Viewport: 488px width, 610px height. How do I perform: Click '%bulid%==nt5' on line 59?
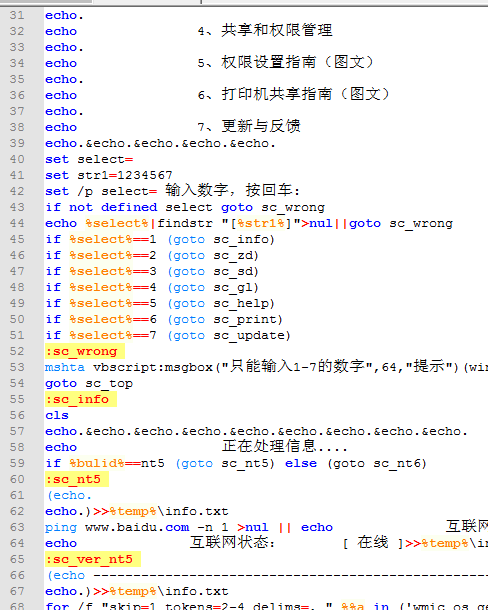[117, 464]
